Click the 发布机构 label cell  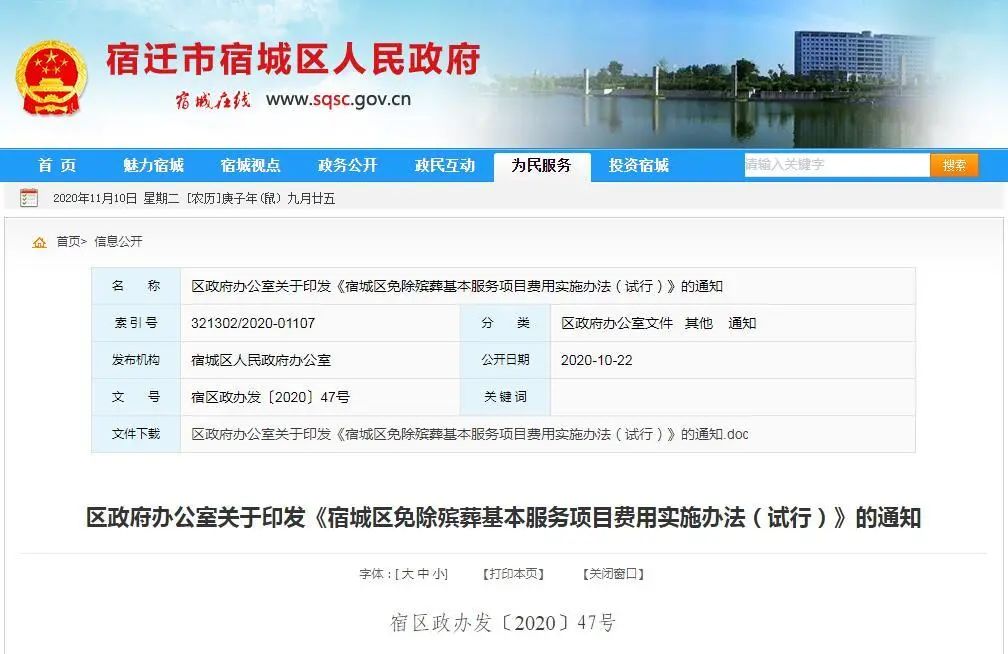(x=136, y=360)
